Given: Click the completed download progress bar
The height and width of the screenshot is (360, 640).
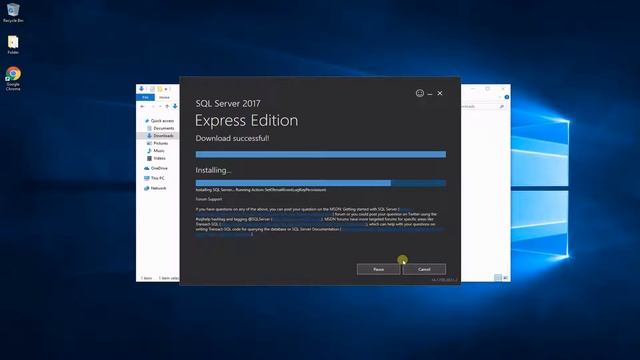Looking at the screenshot, I should coord(320,154).
